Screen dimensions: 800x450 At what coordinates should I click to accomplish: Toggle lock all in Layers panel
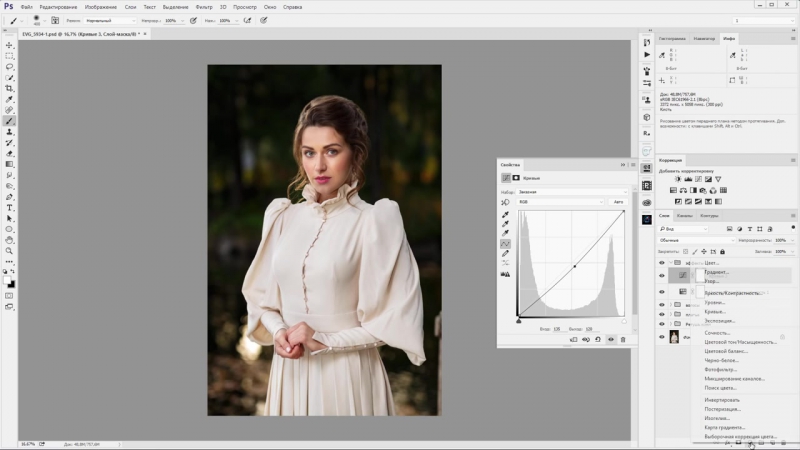pos(722,252)
